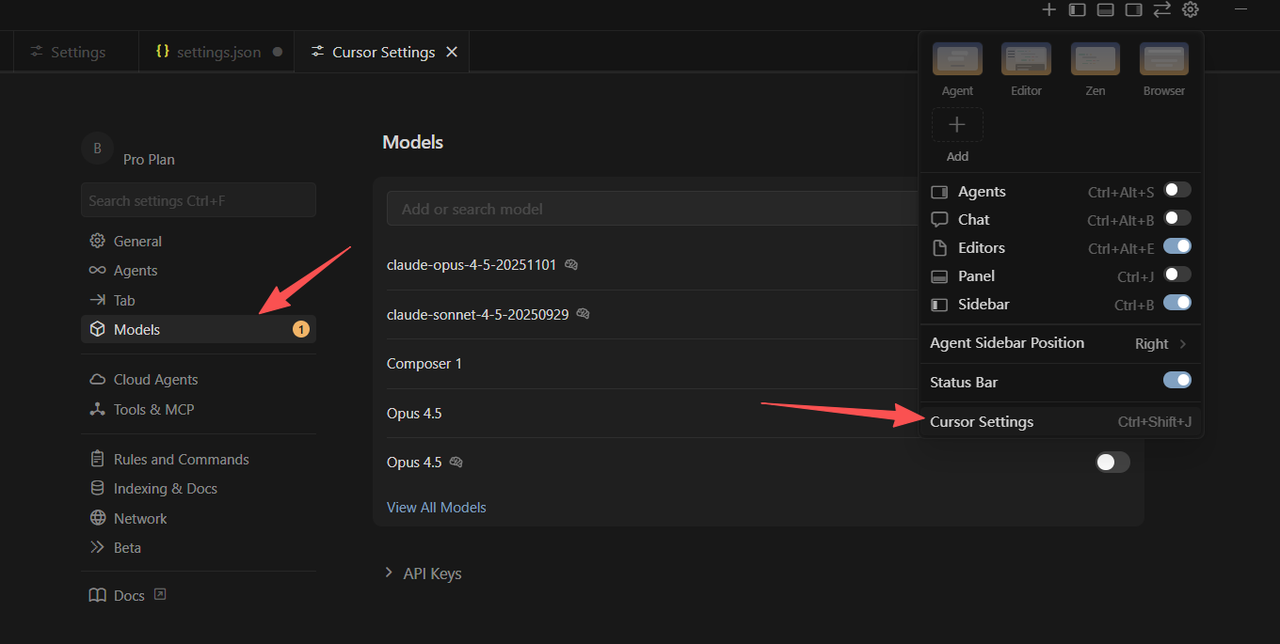Switch to the settings.json tab
Viewport: 1280px width, 644px height.
tap(219, 52)
